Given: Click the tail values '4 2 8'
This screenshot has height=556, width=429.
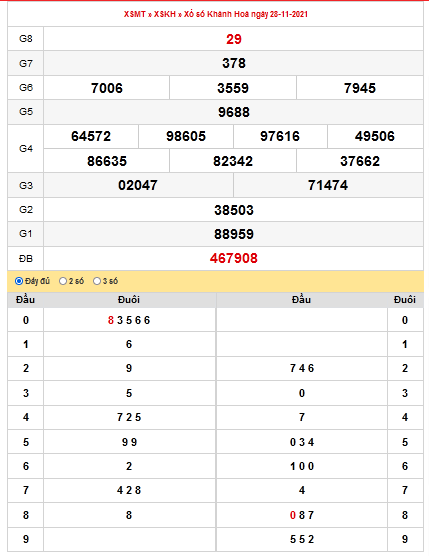Looking at the screenshot, I should (x=129, y=490).
